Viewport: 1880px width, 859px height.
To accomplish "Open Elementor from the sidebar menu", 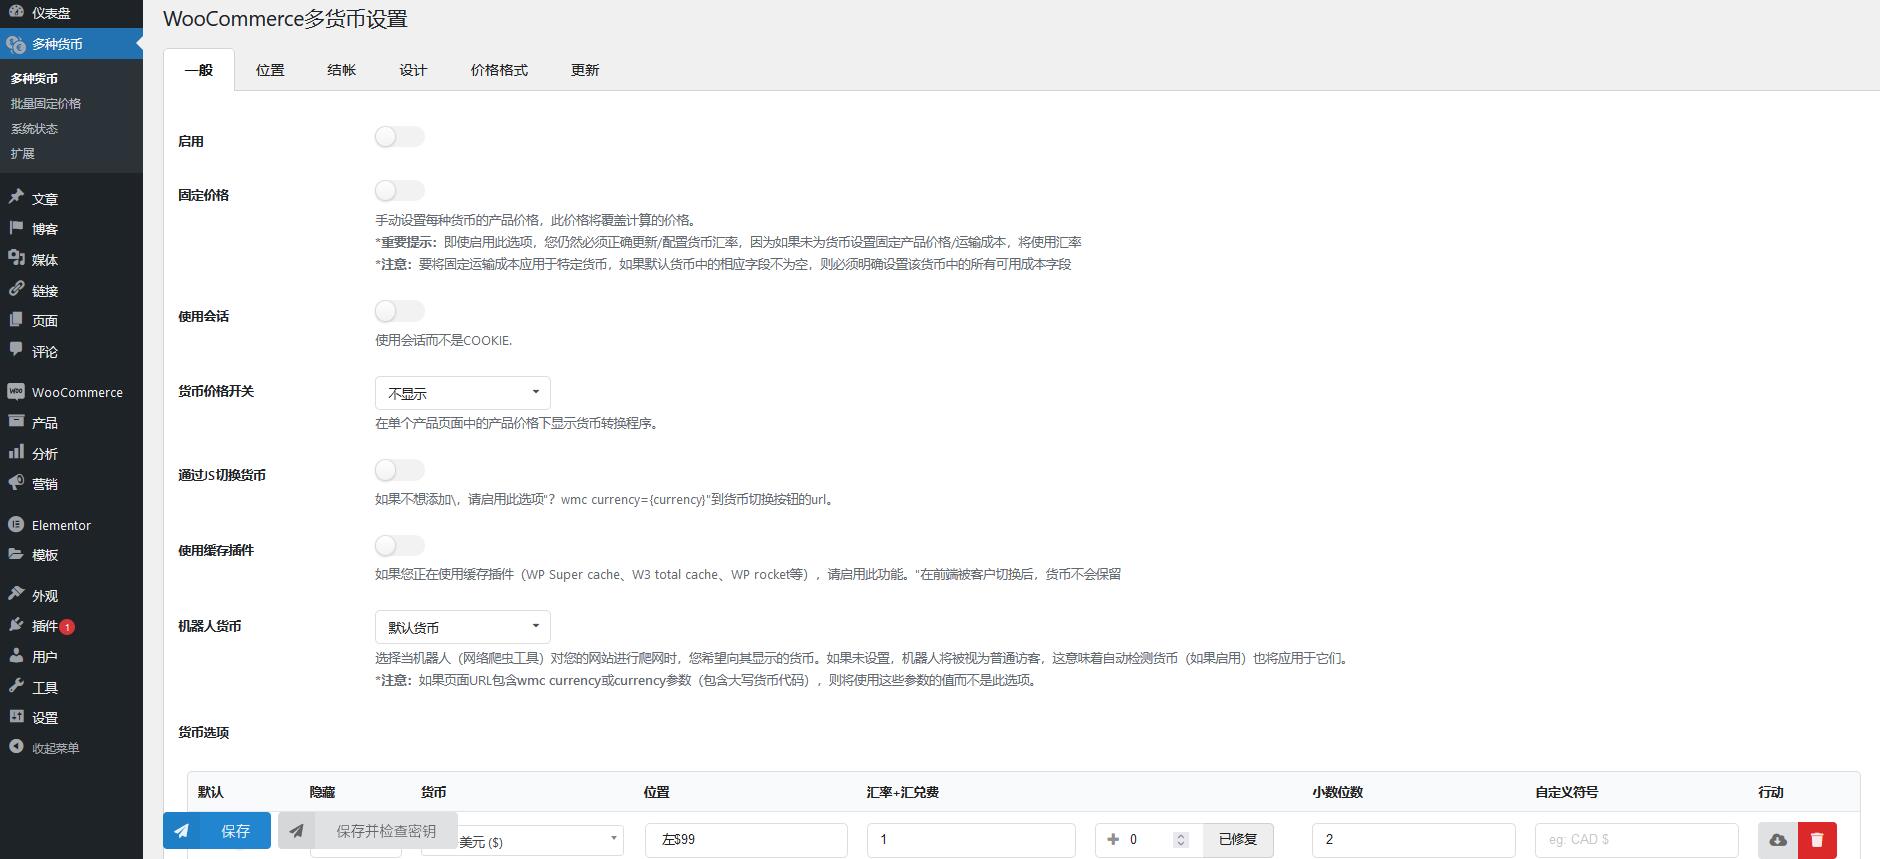I will tap(61, 525).
